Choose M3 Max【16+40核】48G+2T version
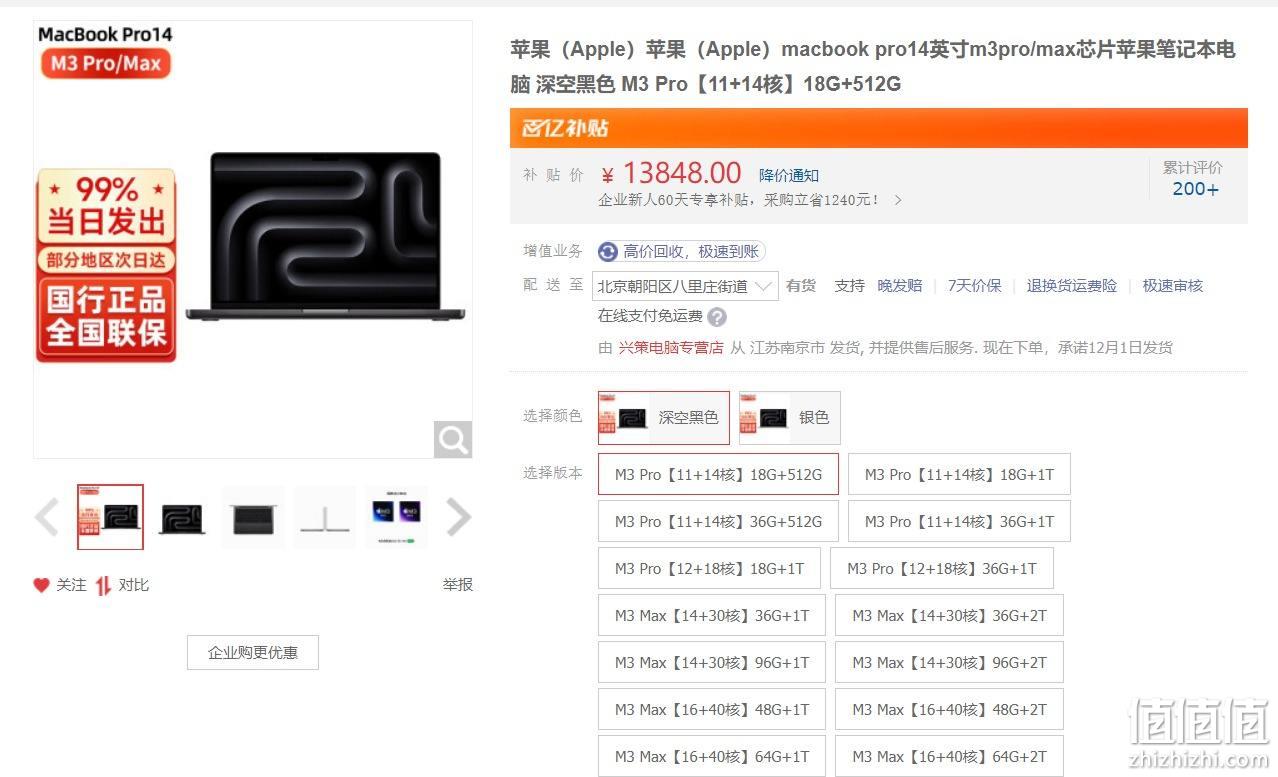The image size is (1278, 777). pos(949,709)
